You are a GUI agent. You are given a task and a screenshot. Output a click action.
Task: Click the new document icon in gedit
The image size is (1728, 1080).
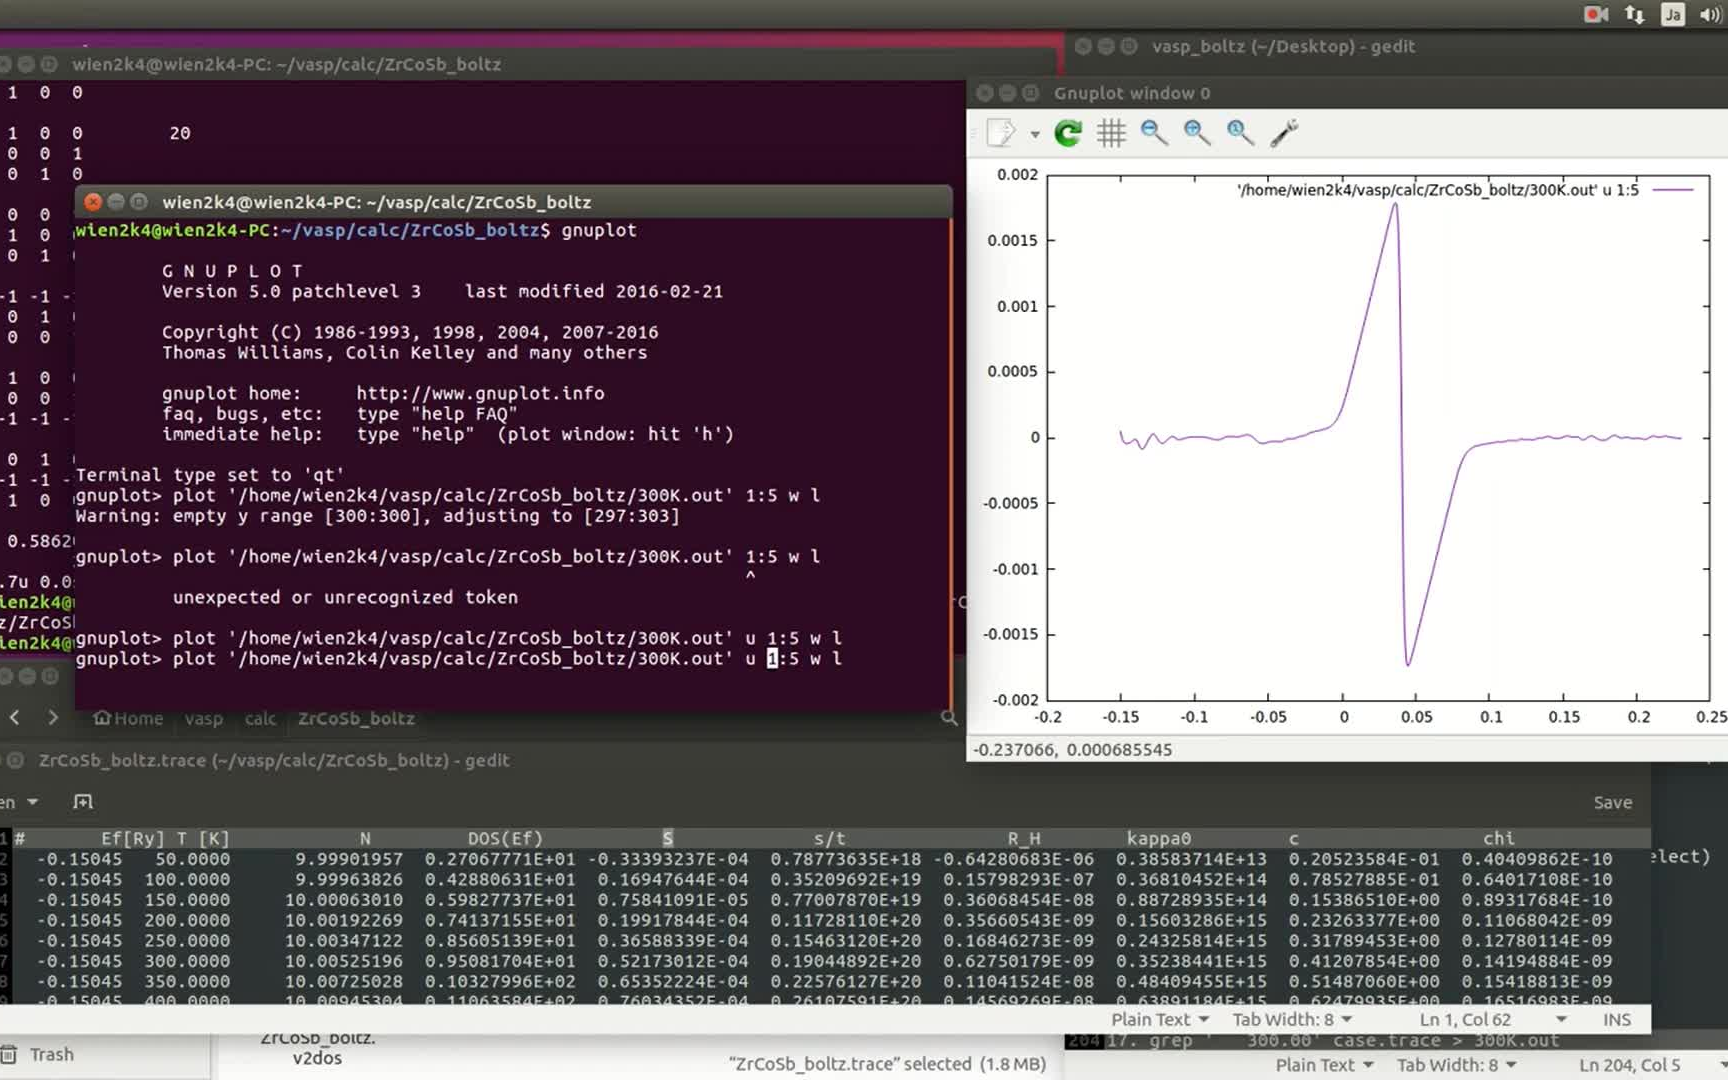83,802
